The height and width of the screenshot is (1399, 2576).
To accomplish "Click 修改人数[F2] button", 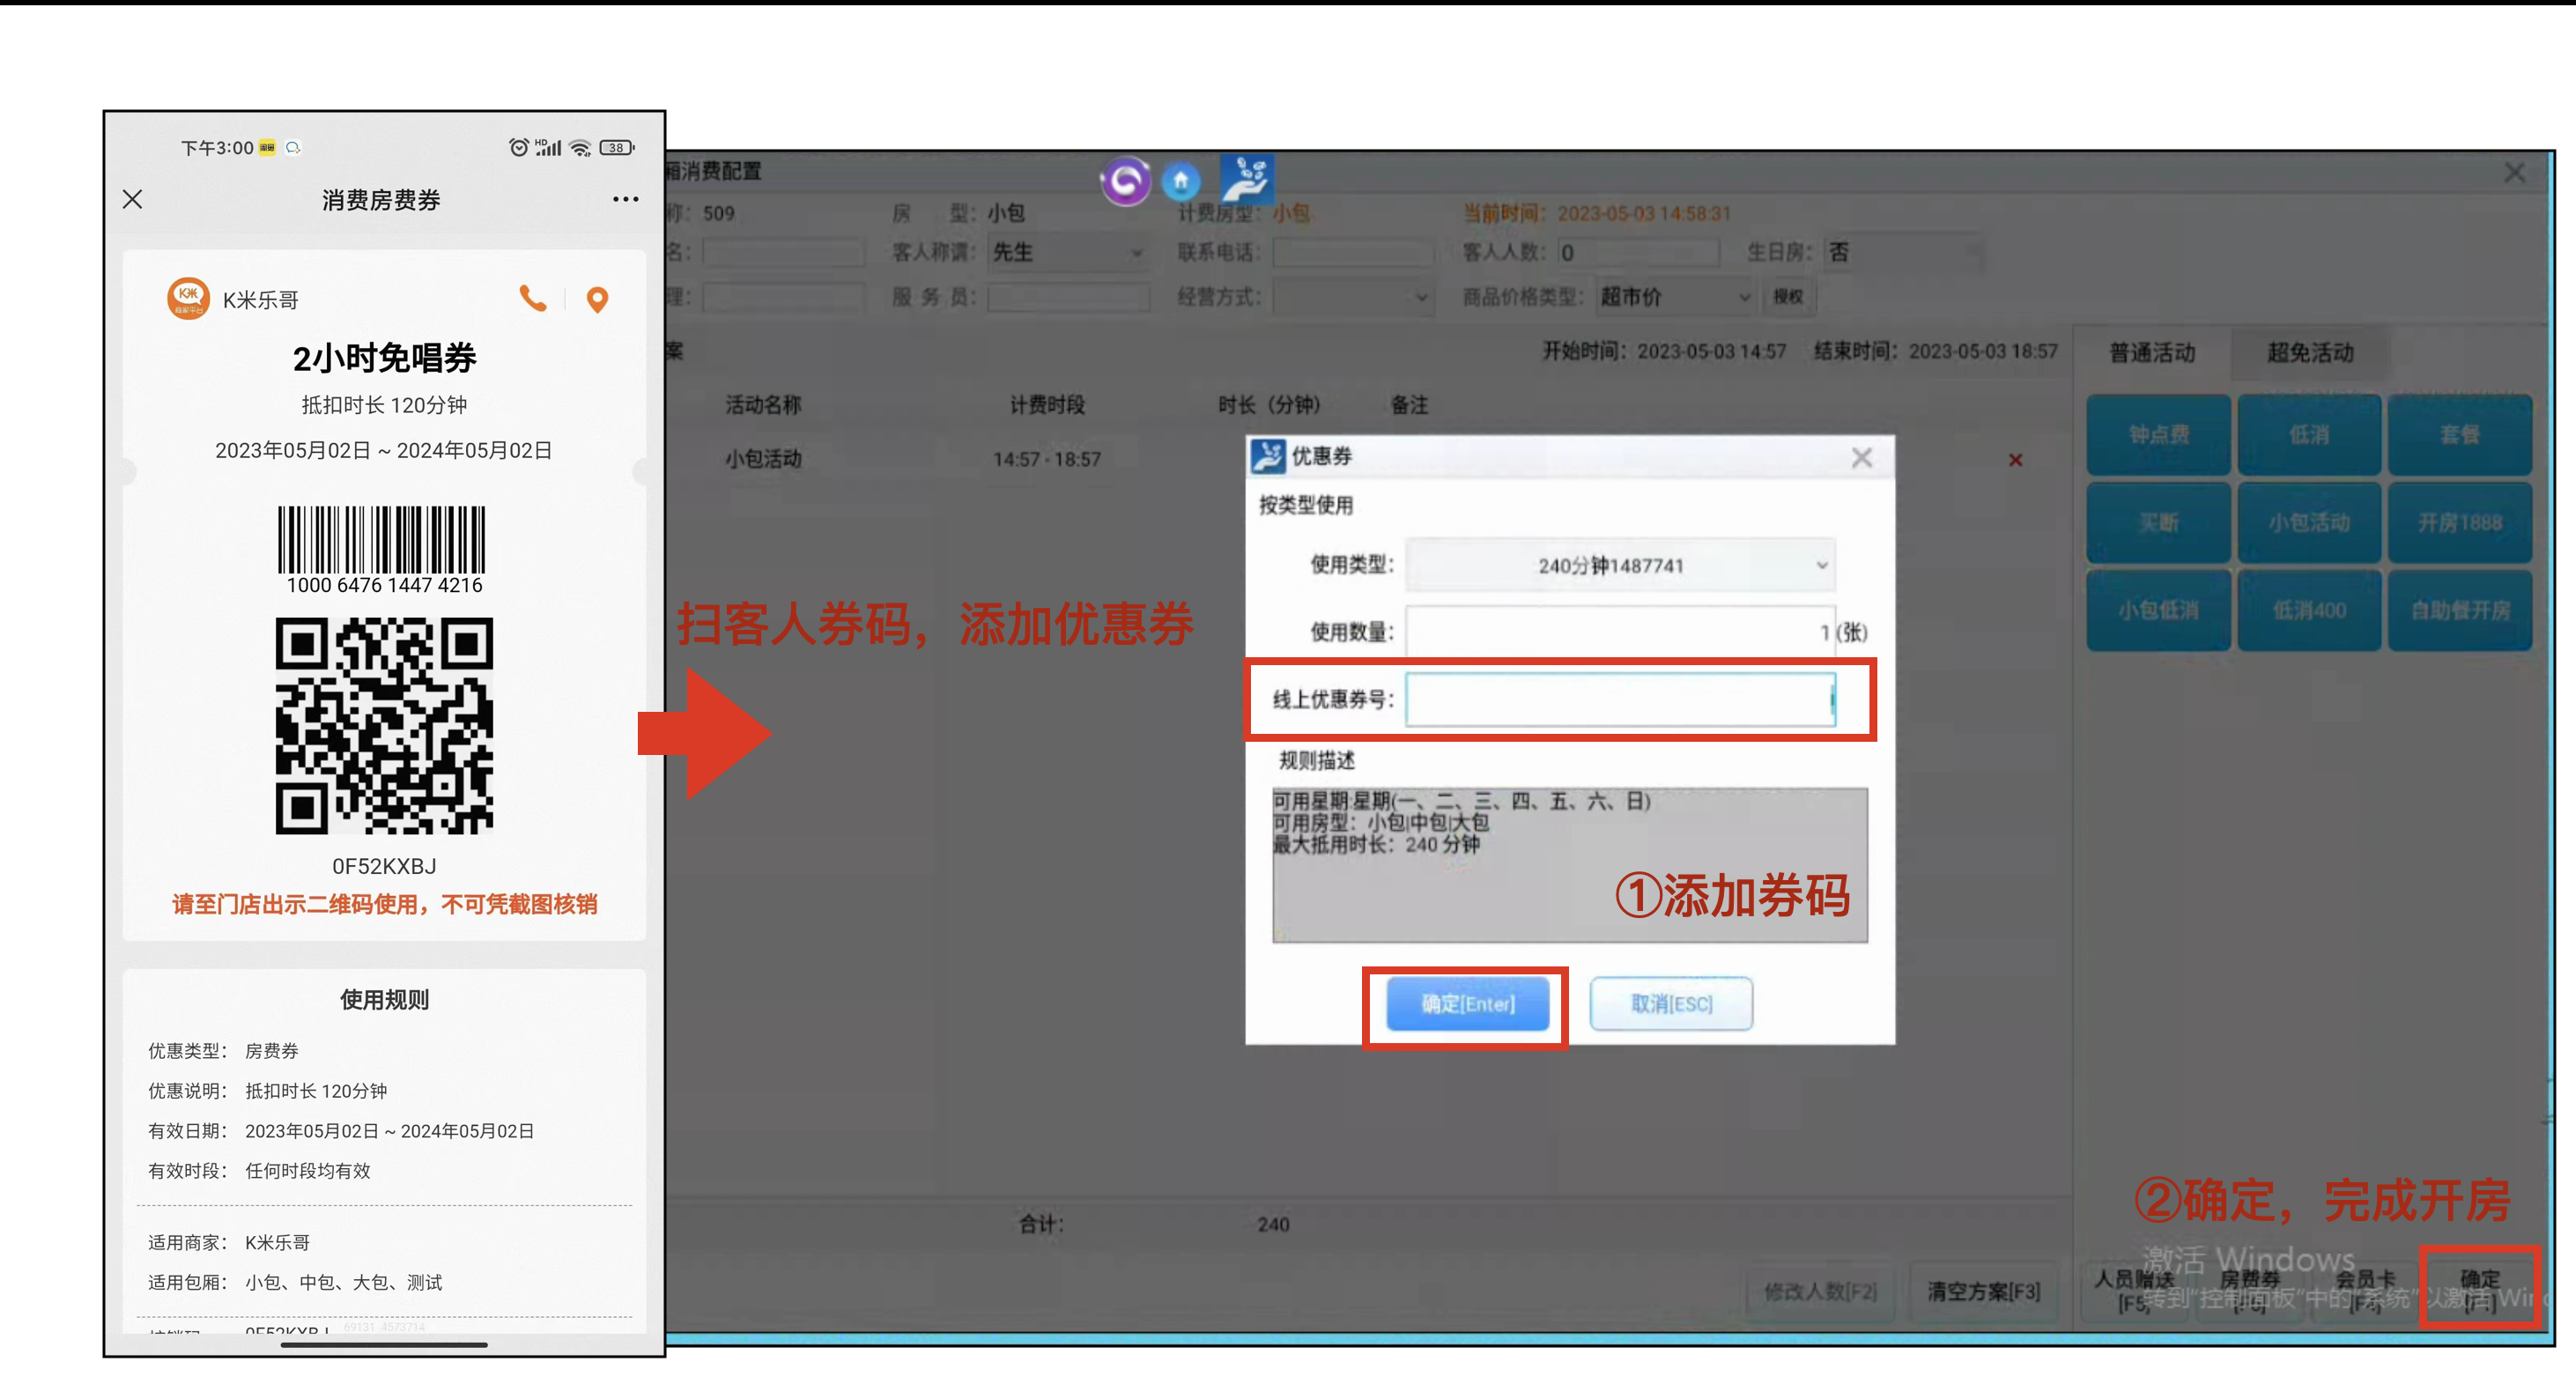I will point(1820,1292).
